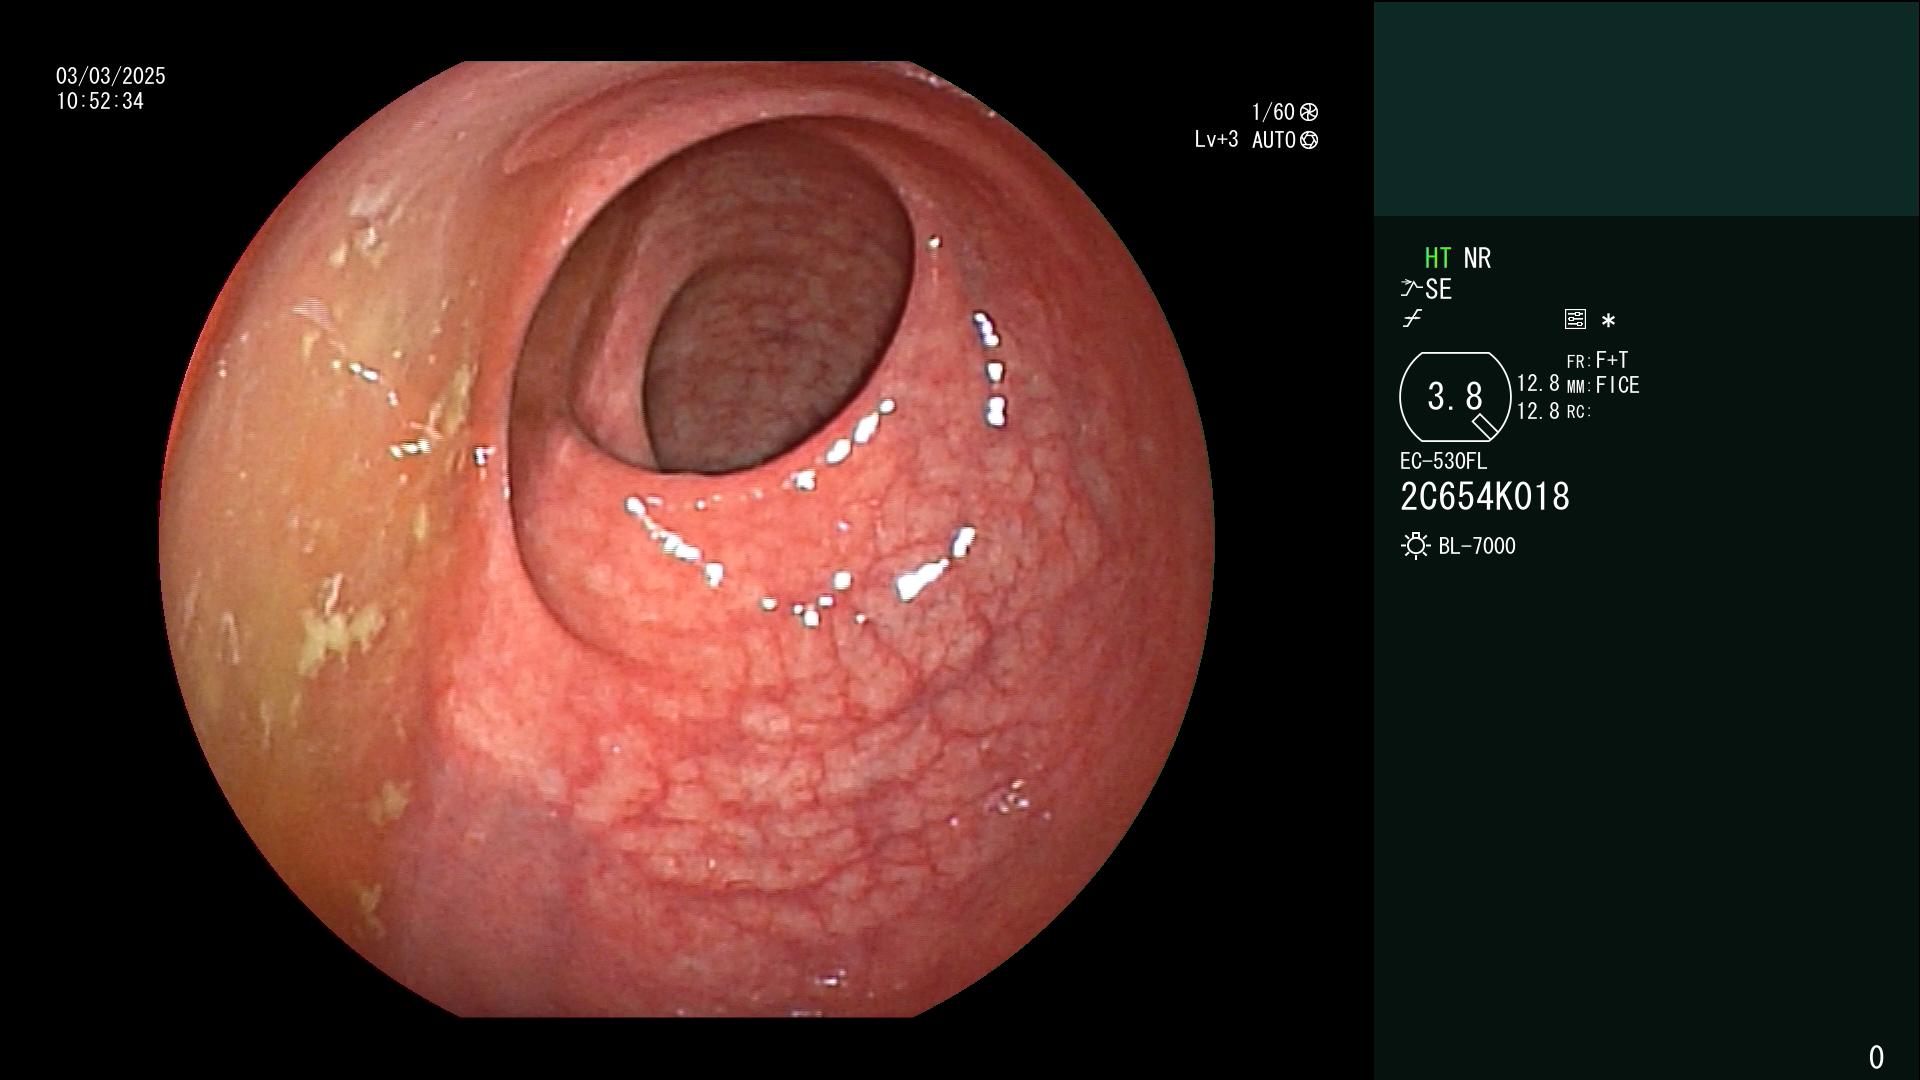Screen dimensions: 1920x1080
Task: Click the date 03/03/2025
Action: point(111,76)
